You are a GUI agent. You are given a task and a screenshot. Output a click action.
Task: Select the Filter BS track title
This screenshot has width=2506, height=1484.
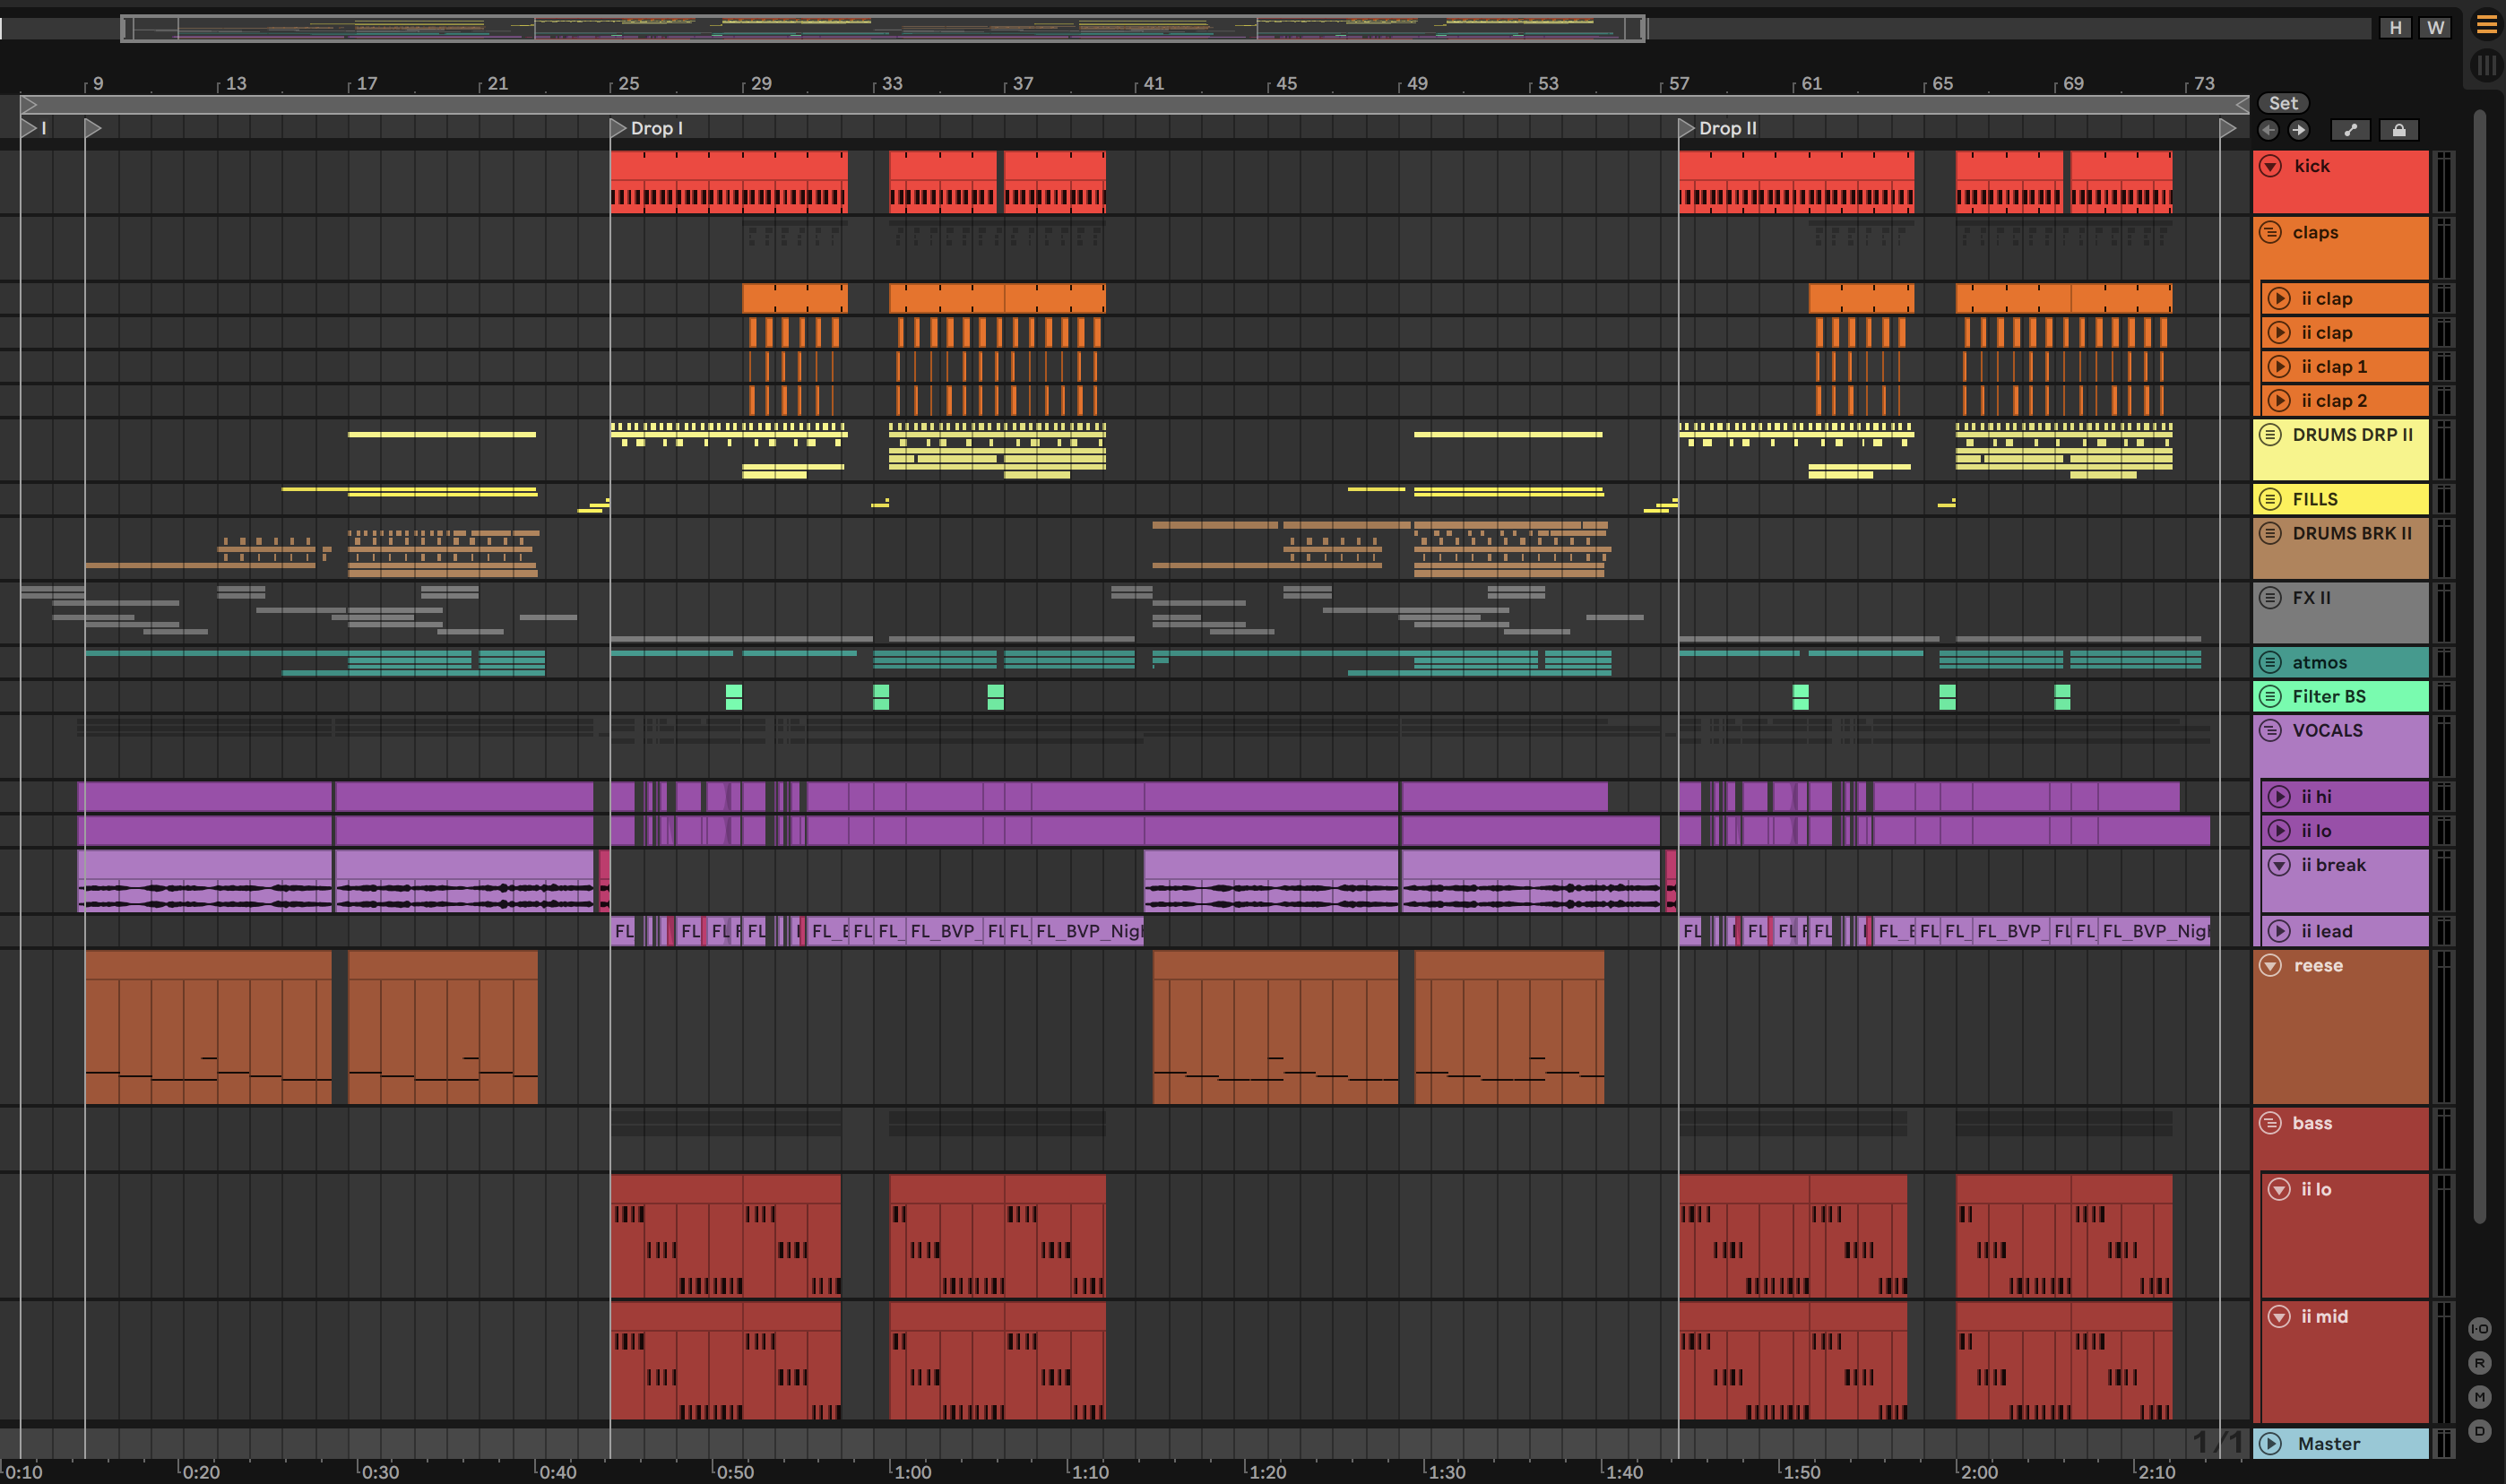(x=2329, y=696)
